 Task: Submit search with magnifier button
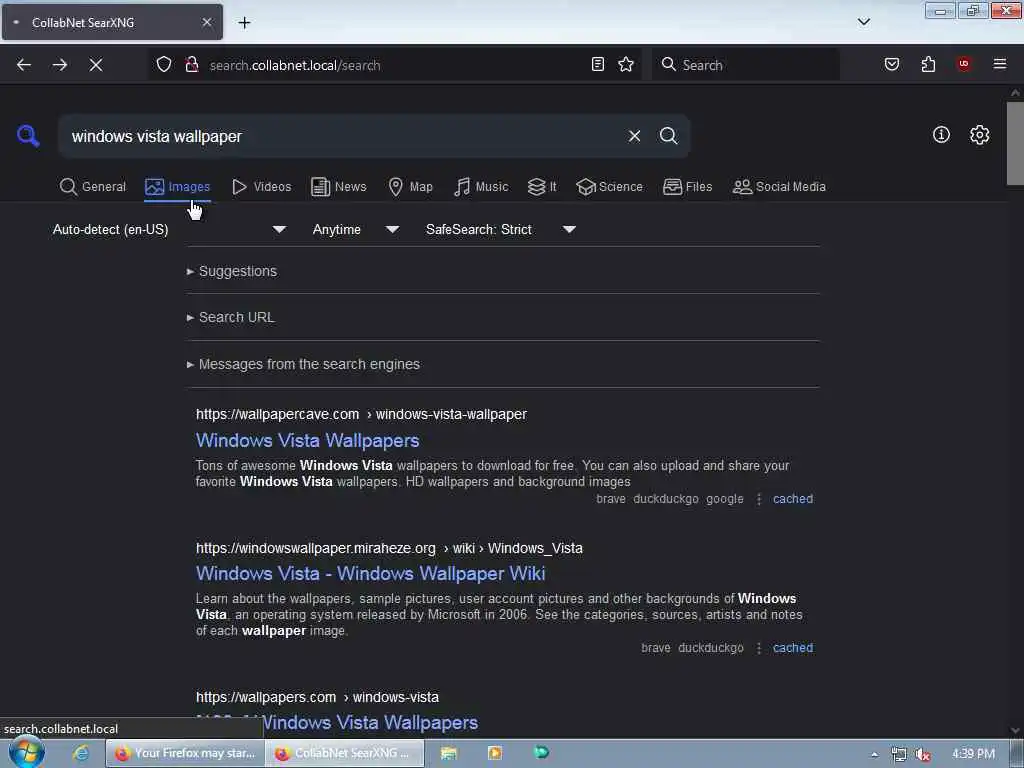coord(669,136)
